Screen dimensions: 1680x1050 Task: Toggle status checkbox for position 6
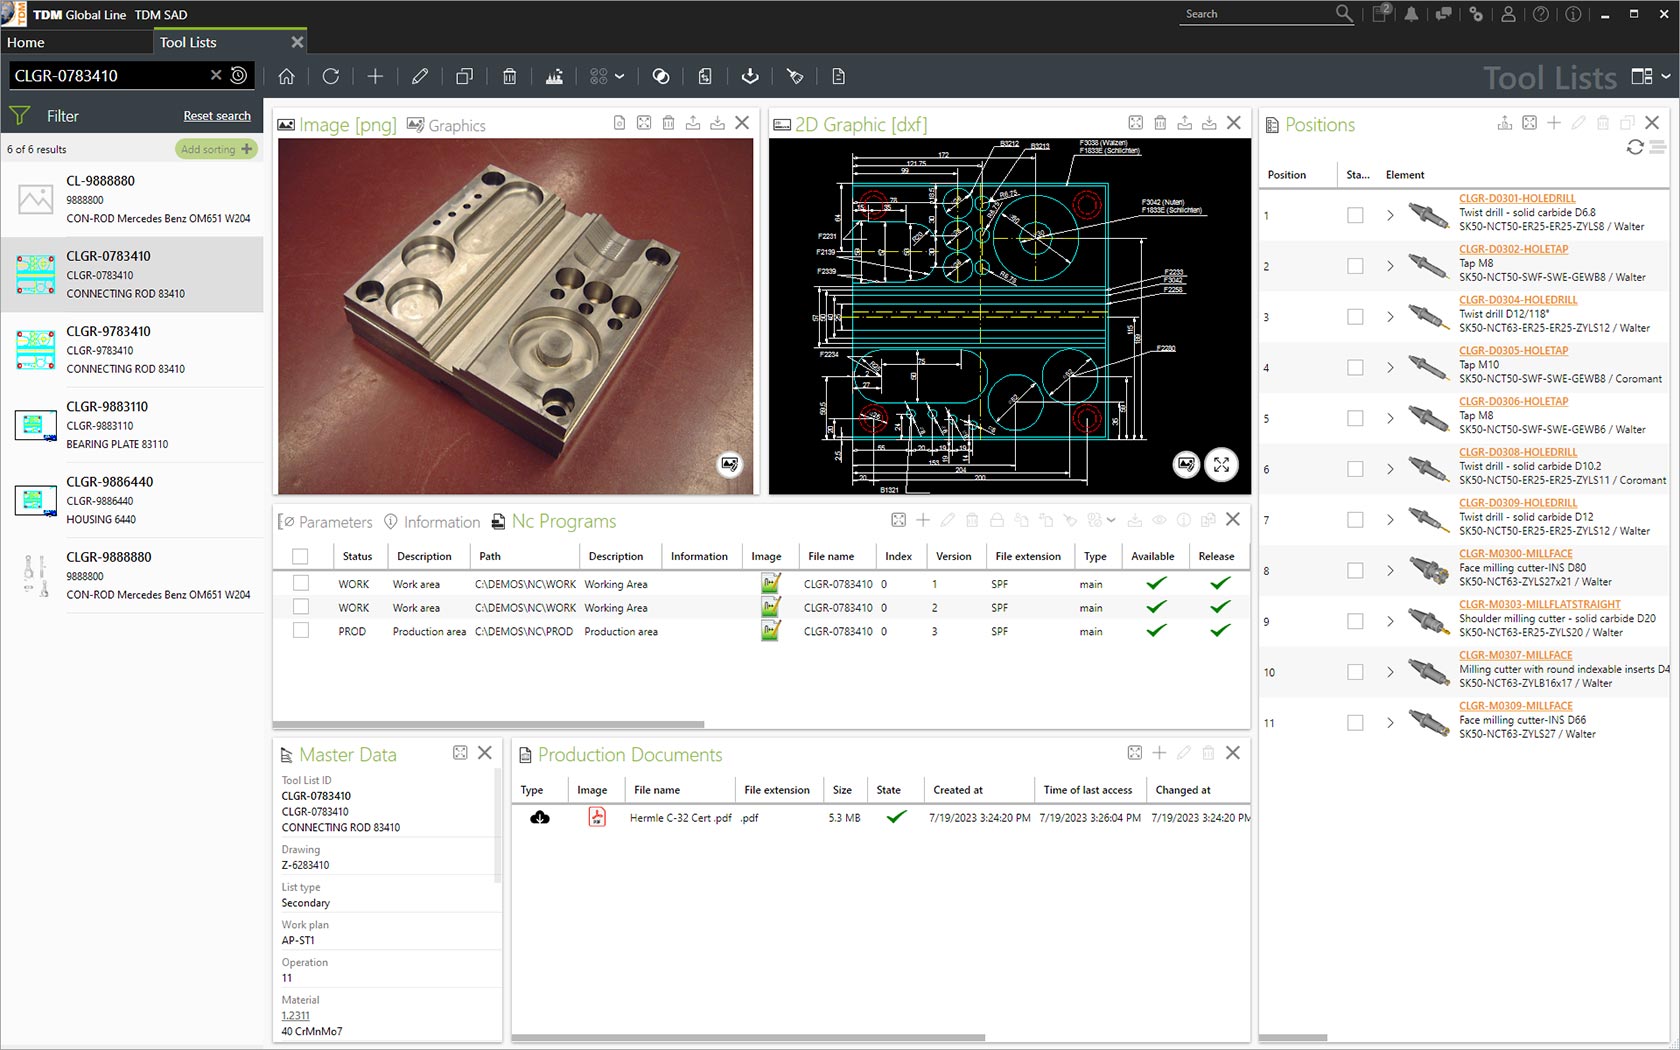(1355, 469)
